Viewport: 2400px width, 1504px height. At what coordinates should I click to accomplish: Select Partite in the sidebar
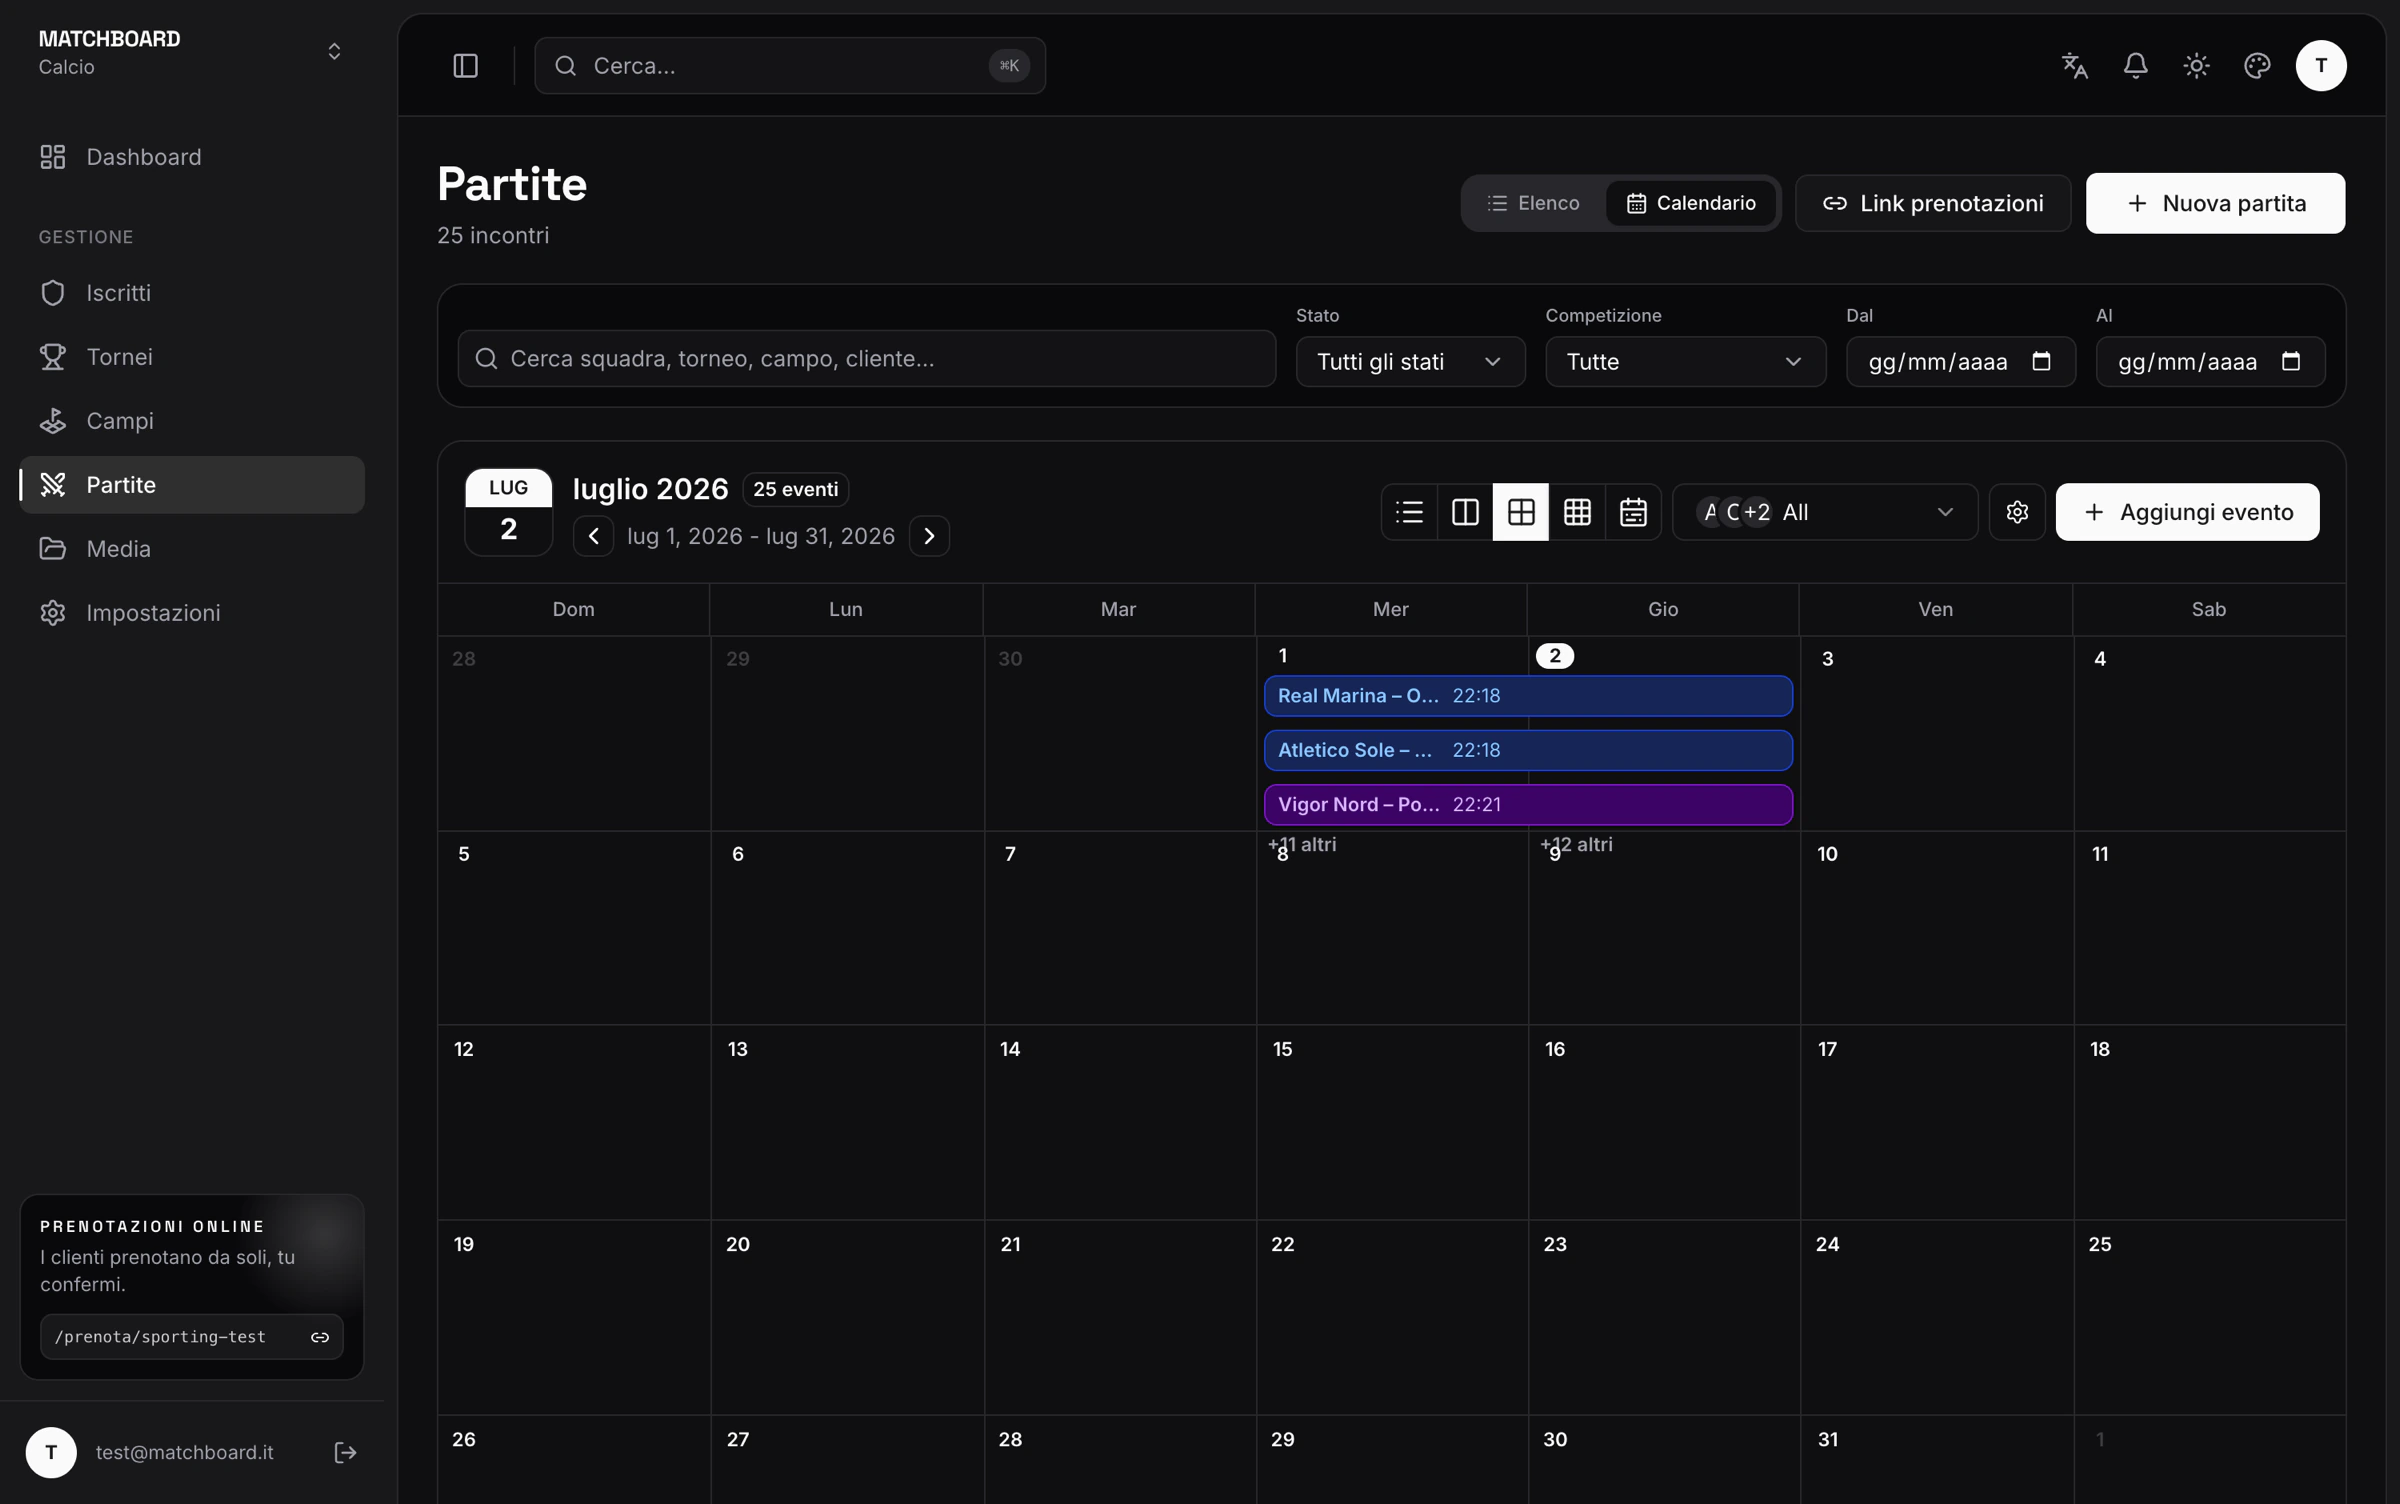click(192, 485)
